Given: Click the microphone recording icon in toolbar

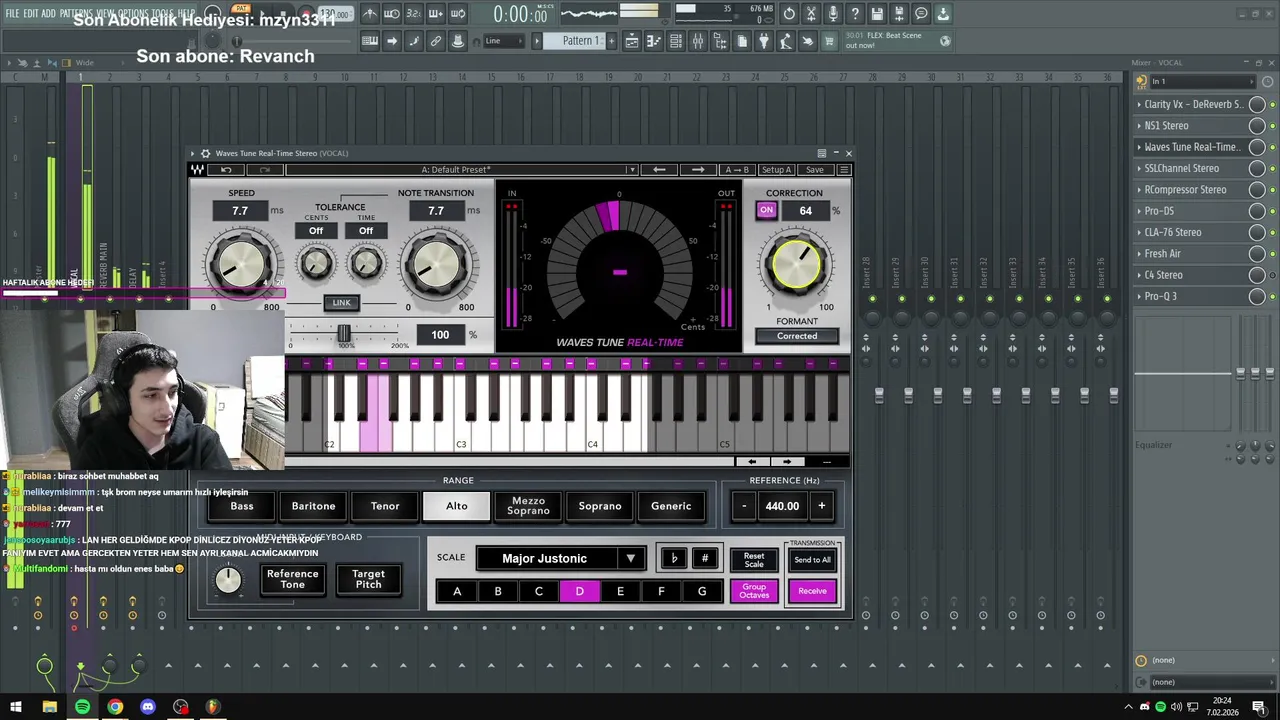Looking at the screenshot, I should (833, 14).
